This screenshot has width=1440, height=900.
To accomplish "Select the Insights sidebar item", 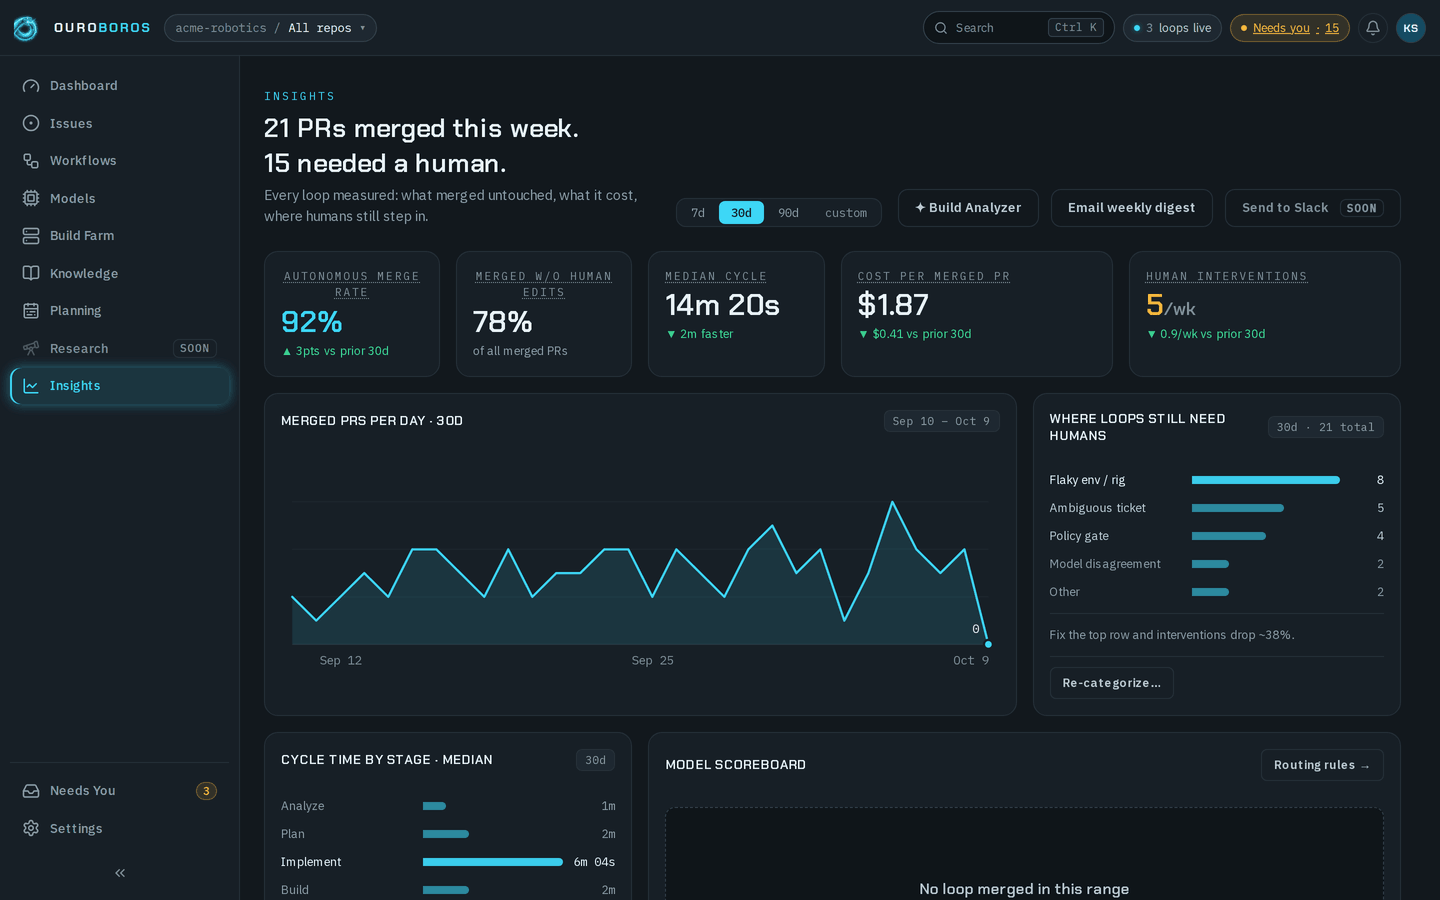I will pyautogui.click(x=120, y=386).
